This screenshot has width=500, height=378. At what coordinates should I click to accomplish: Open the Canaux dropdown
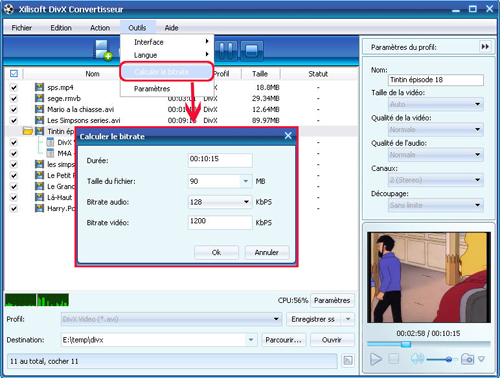tap(478, 180)
